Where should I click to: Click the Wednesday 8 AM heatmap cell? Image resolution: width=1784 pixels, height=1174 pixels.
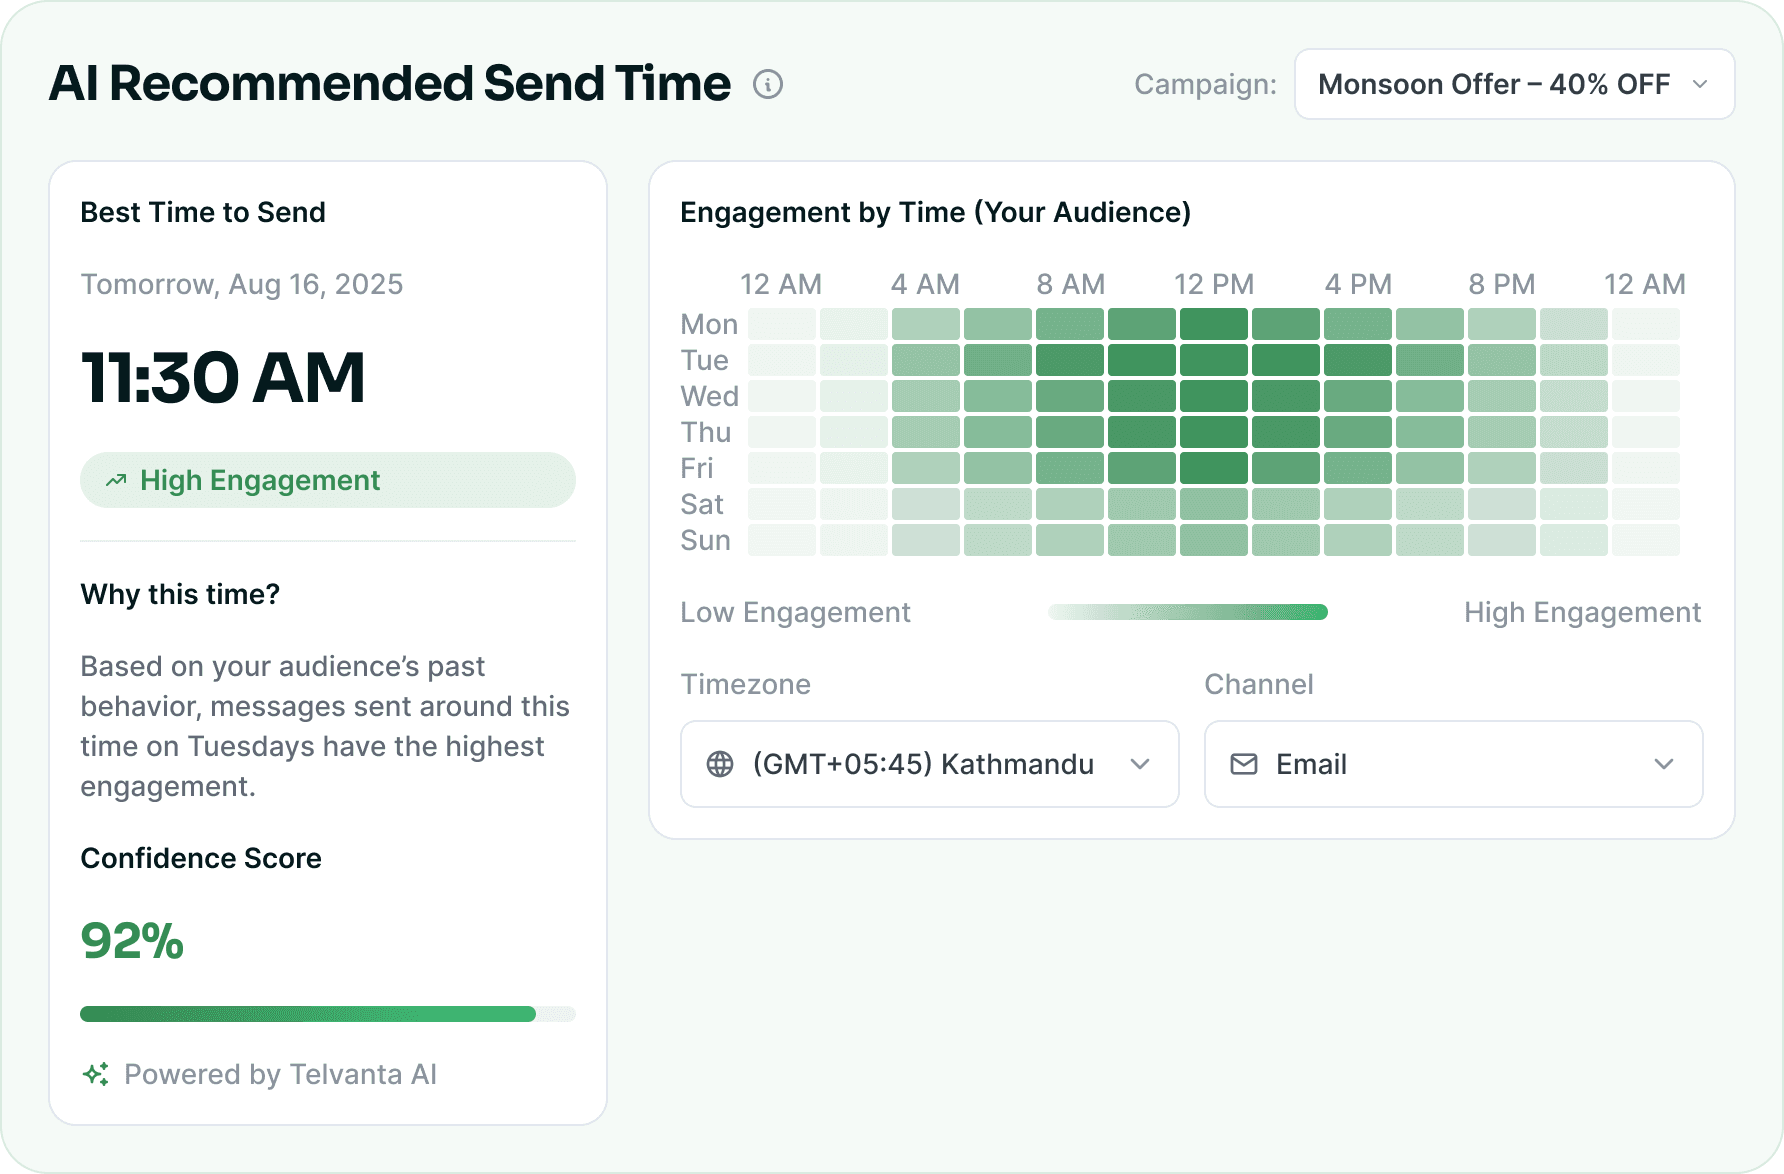1070,396
